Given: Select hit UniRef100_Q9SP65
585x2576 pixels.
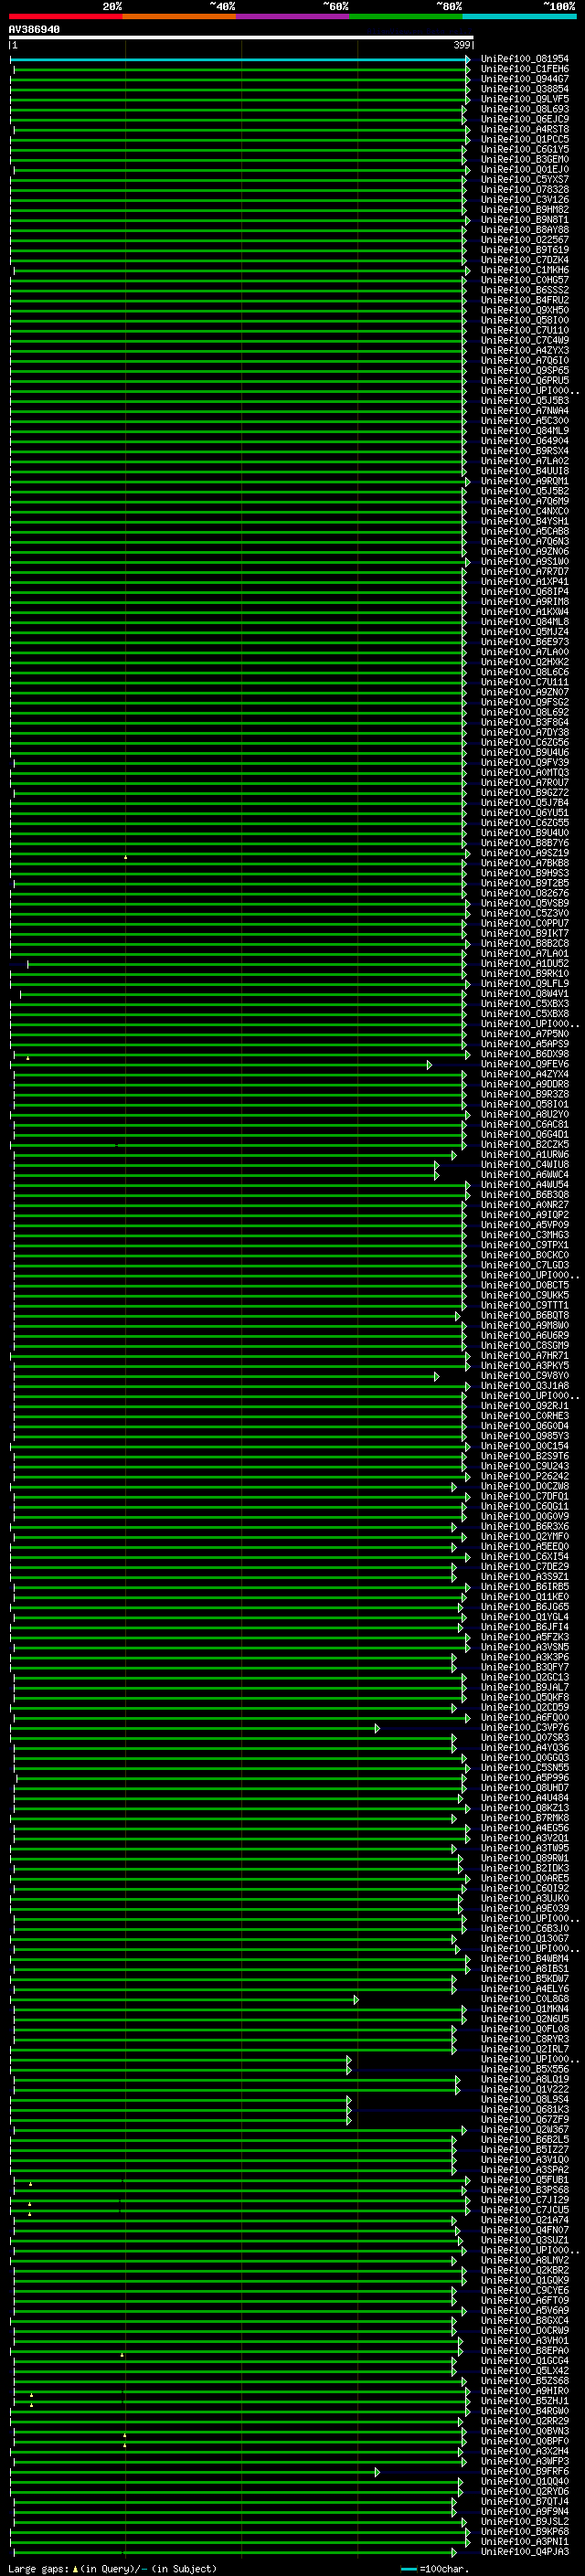Looking at the screenshot, I should [524, 370].
